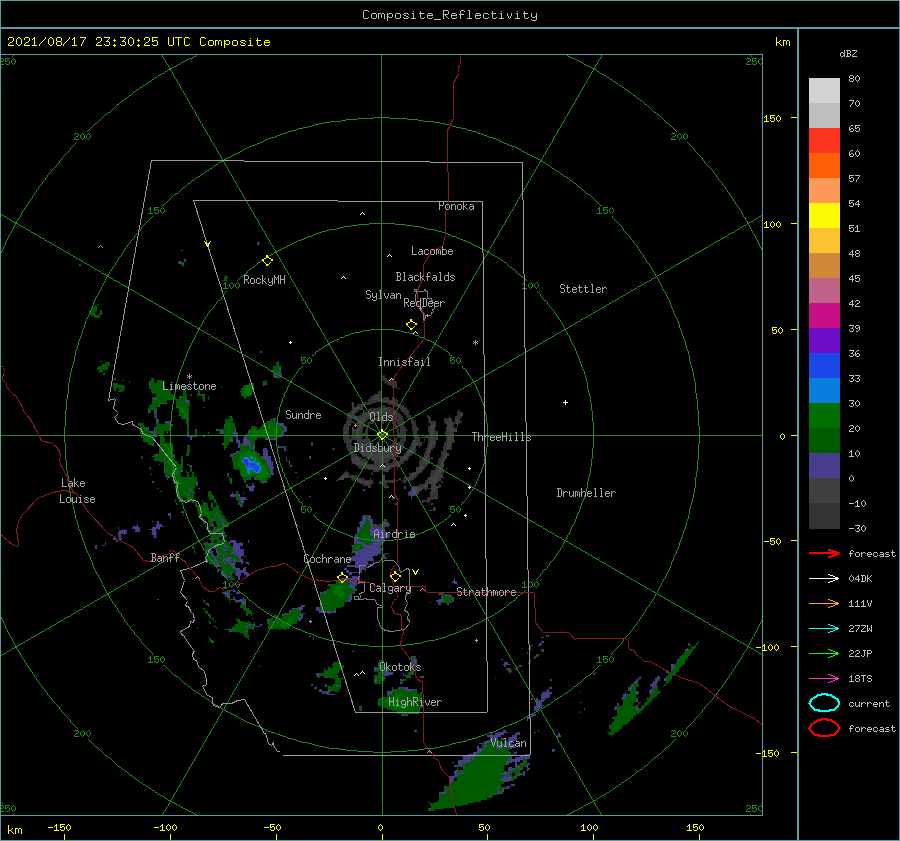Click the green 22JP arrow legend icon
Viewport: 900px width, 841px height.
click(824, 653)
